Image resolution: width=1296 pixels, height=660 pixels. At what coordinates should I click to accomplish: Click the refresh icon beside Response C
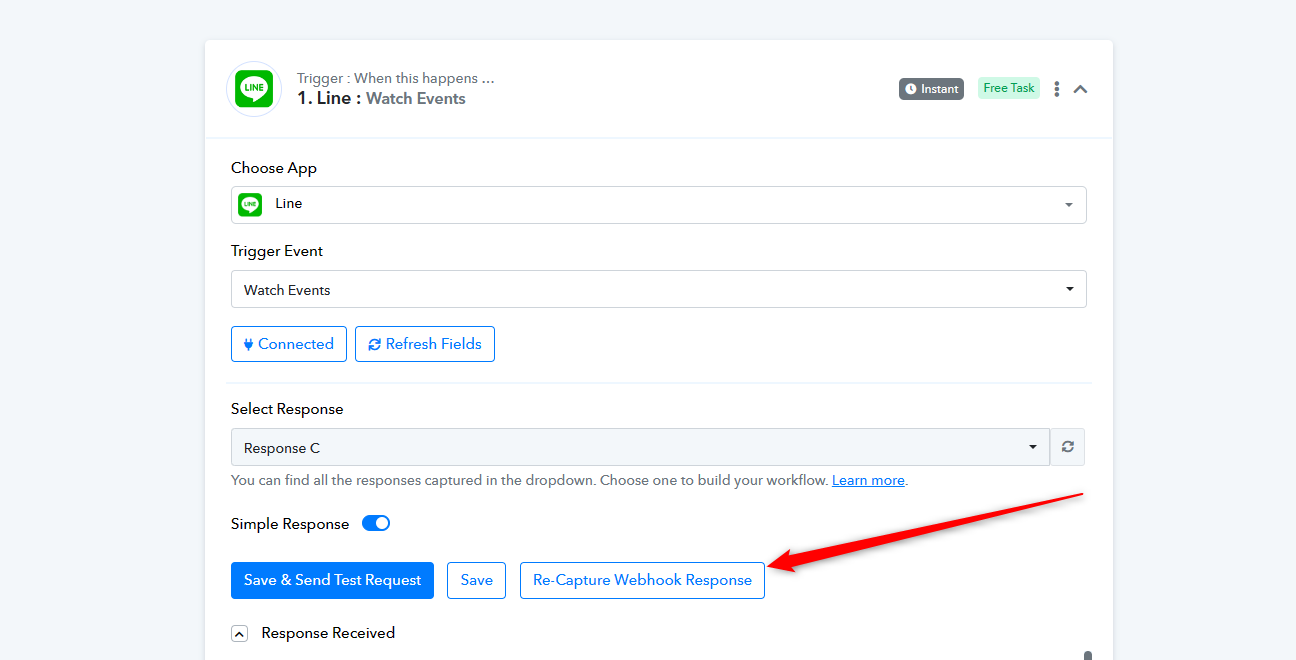point(1067,447)
